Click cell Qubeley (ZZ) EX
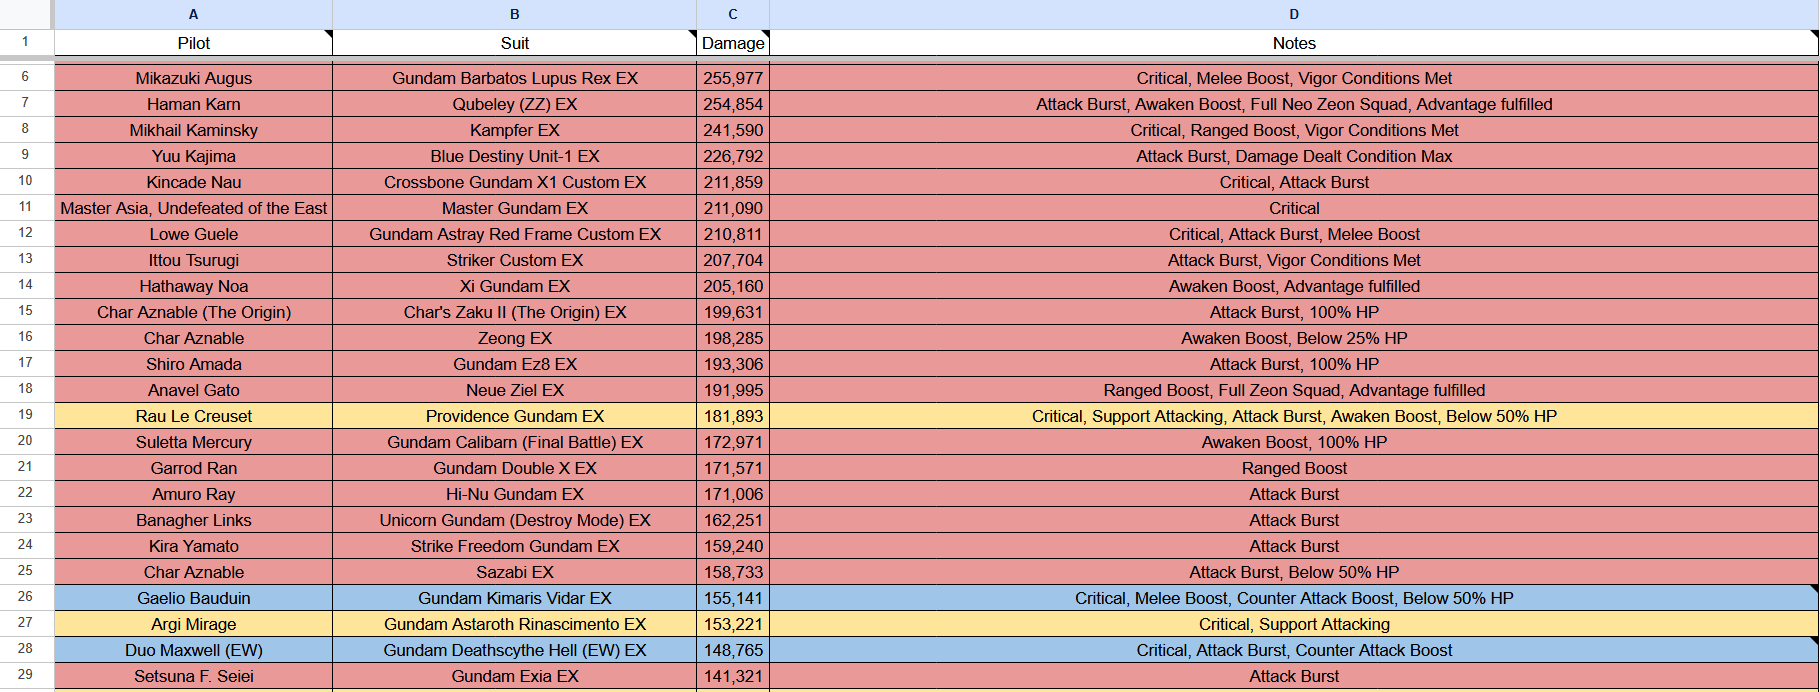This screenshot has width=1820, height=692. tap(514, 104)
